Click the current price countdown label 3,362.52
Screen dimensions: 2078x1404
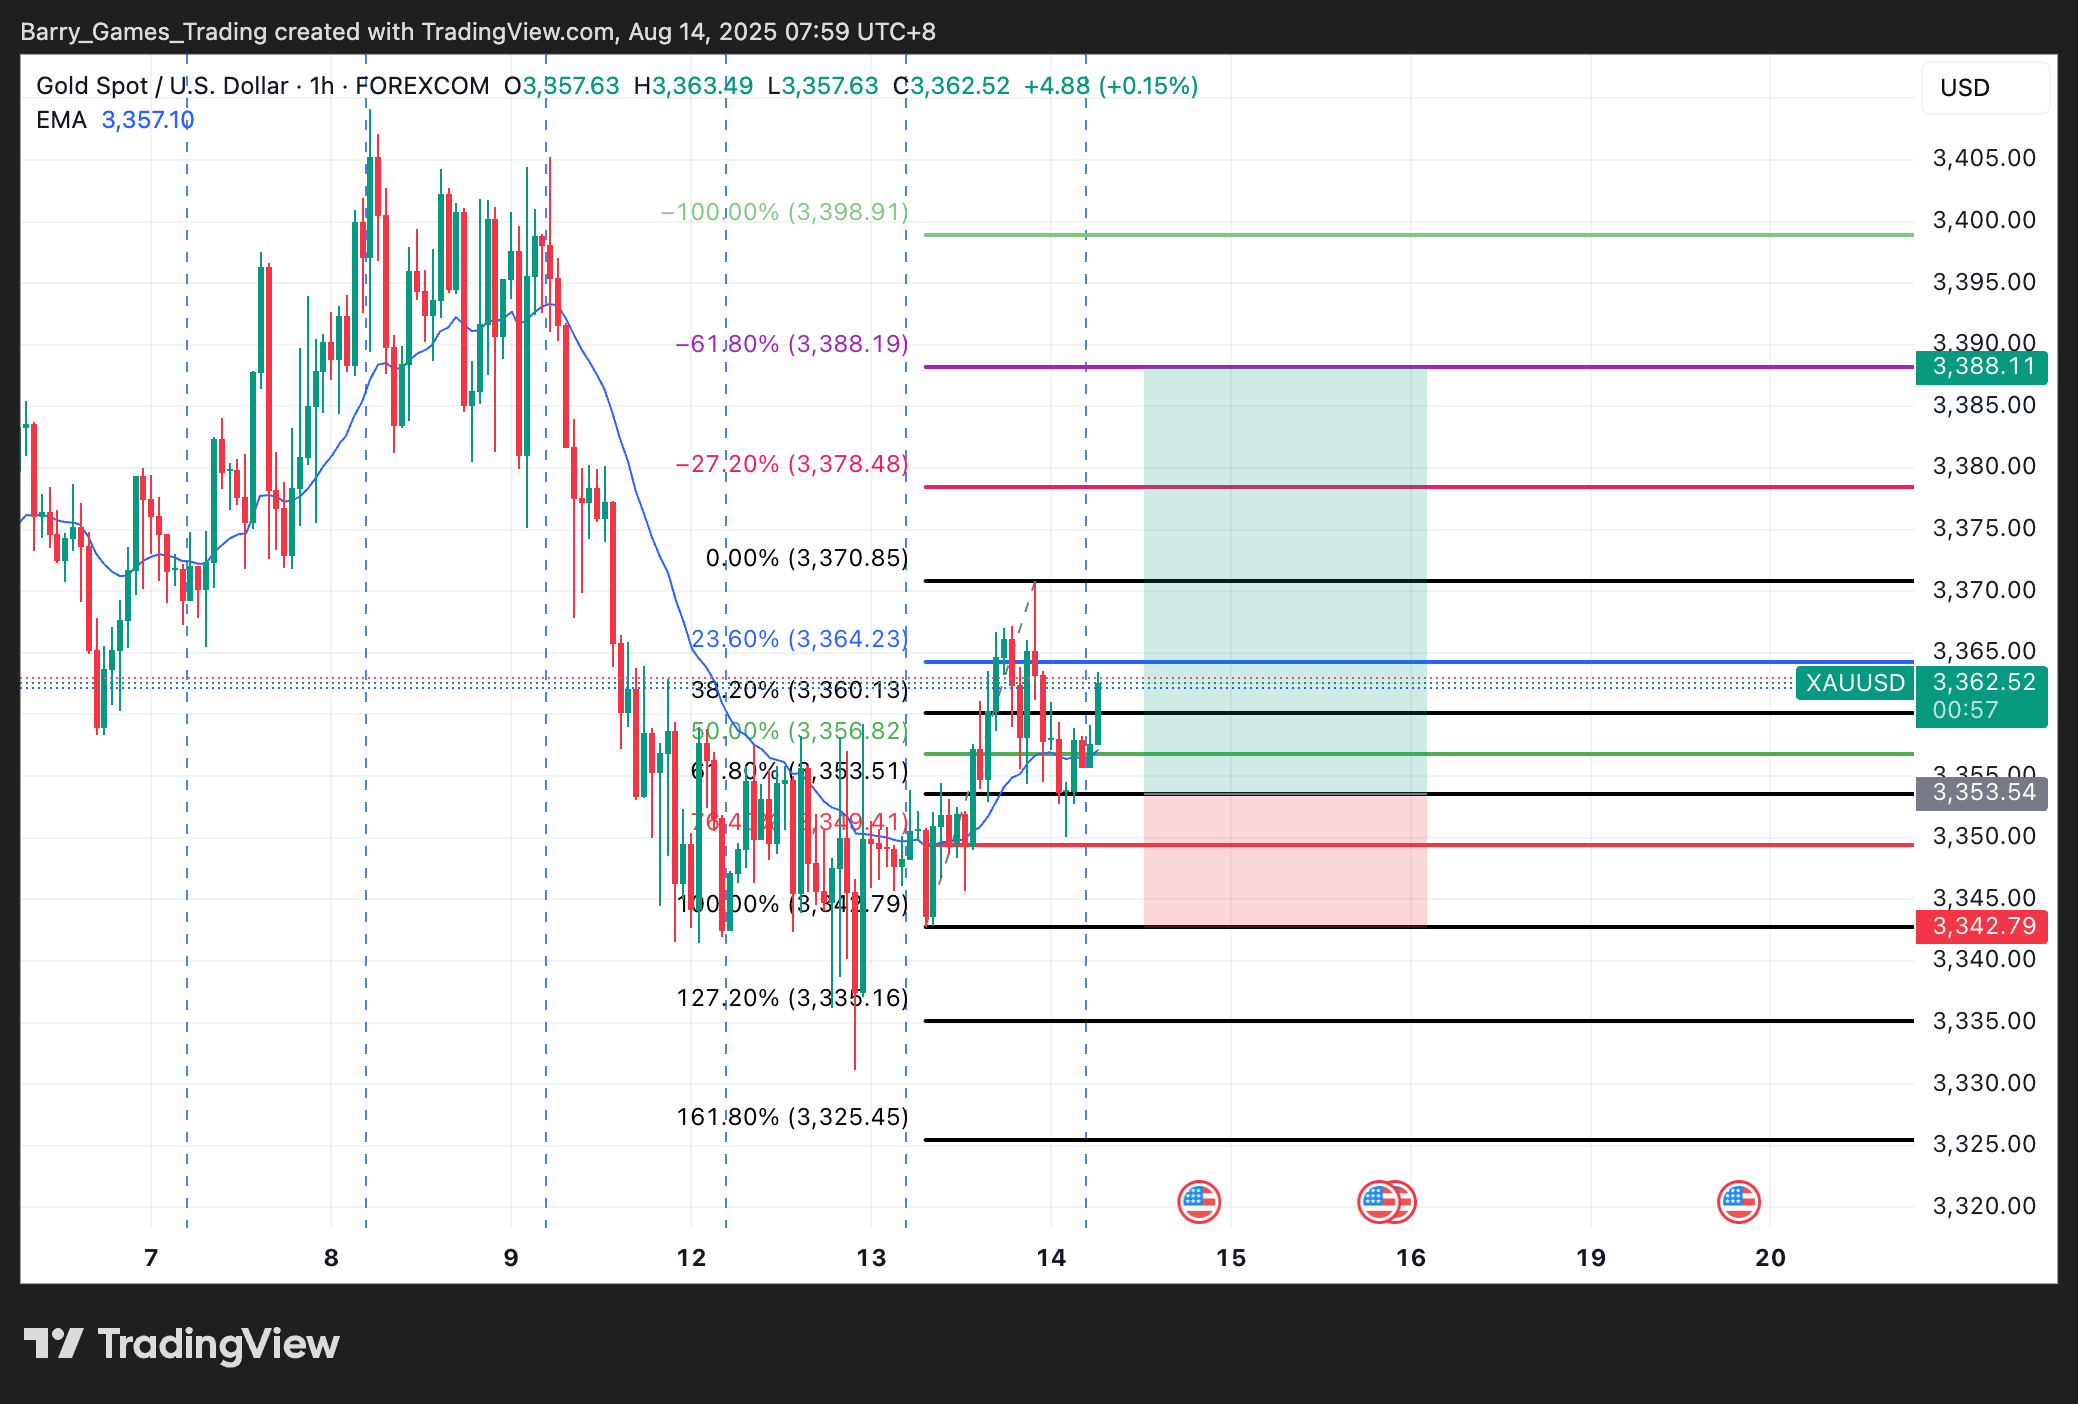tap(1981, 695)
